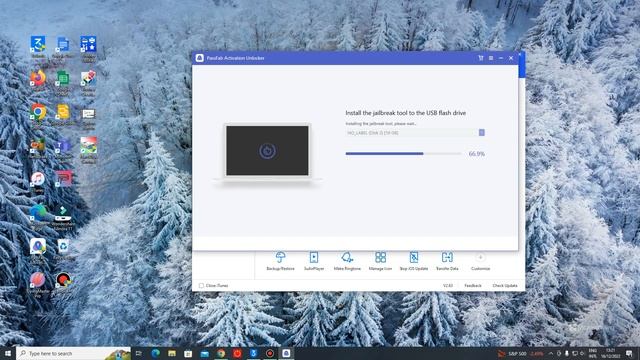Click the taskbar clock and date
This screenshot has height=360, width=640.
pyautogui.click(x=611, y=353)
